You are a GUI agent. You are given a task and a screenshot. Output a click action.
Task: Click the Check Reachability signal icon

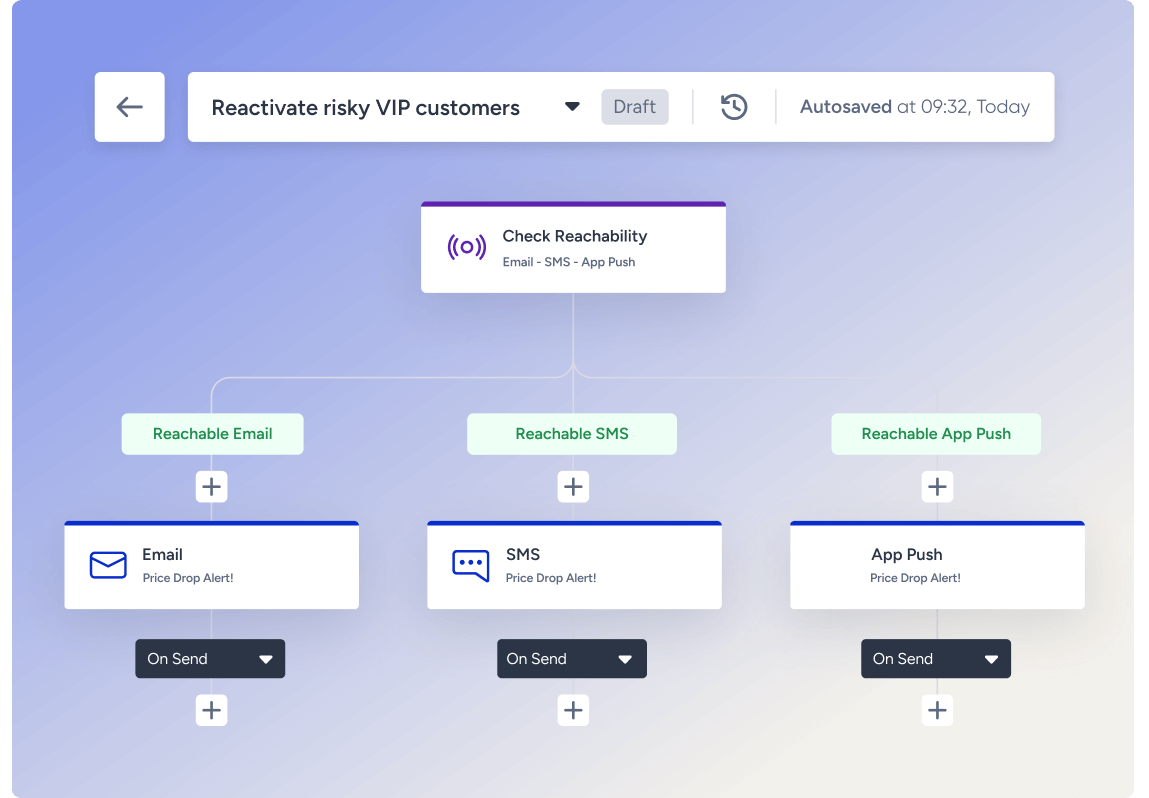click(466, 247)
